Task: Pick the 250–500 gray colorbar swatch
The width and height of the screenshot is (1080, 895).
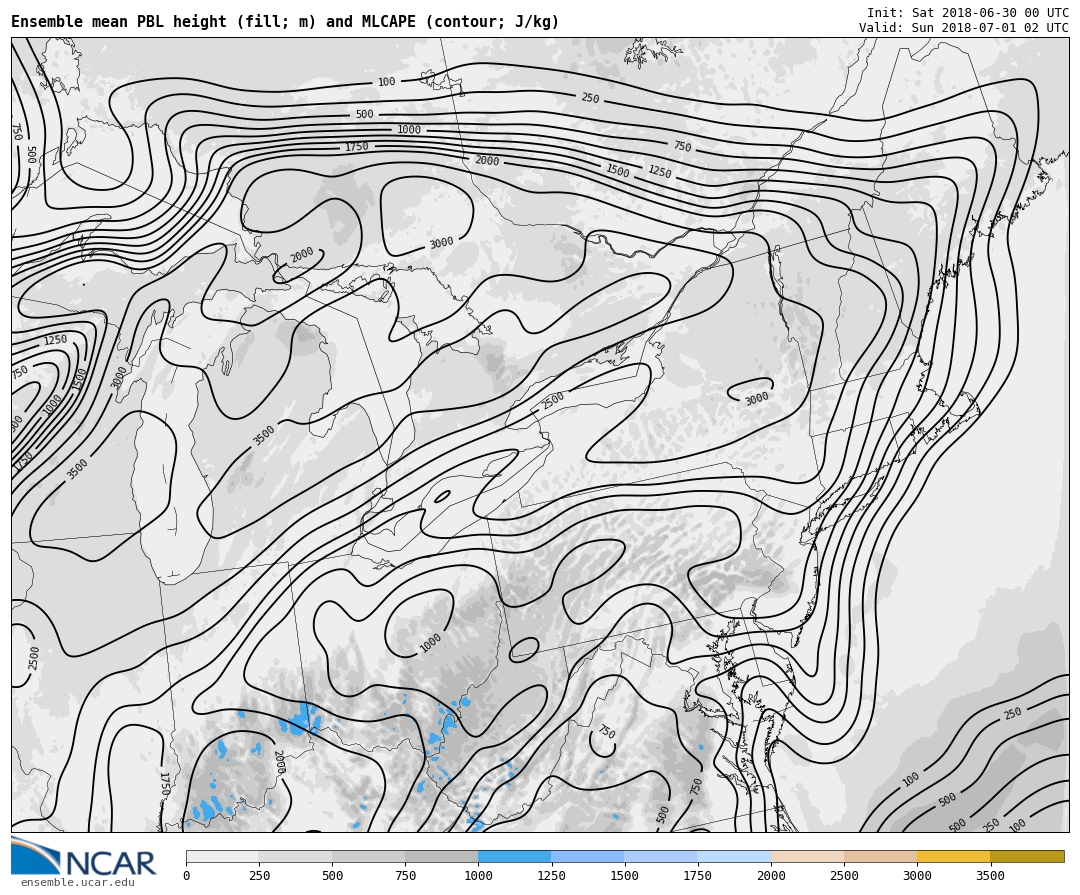Action: click(x=295, y=856)
